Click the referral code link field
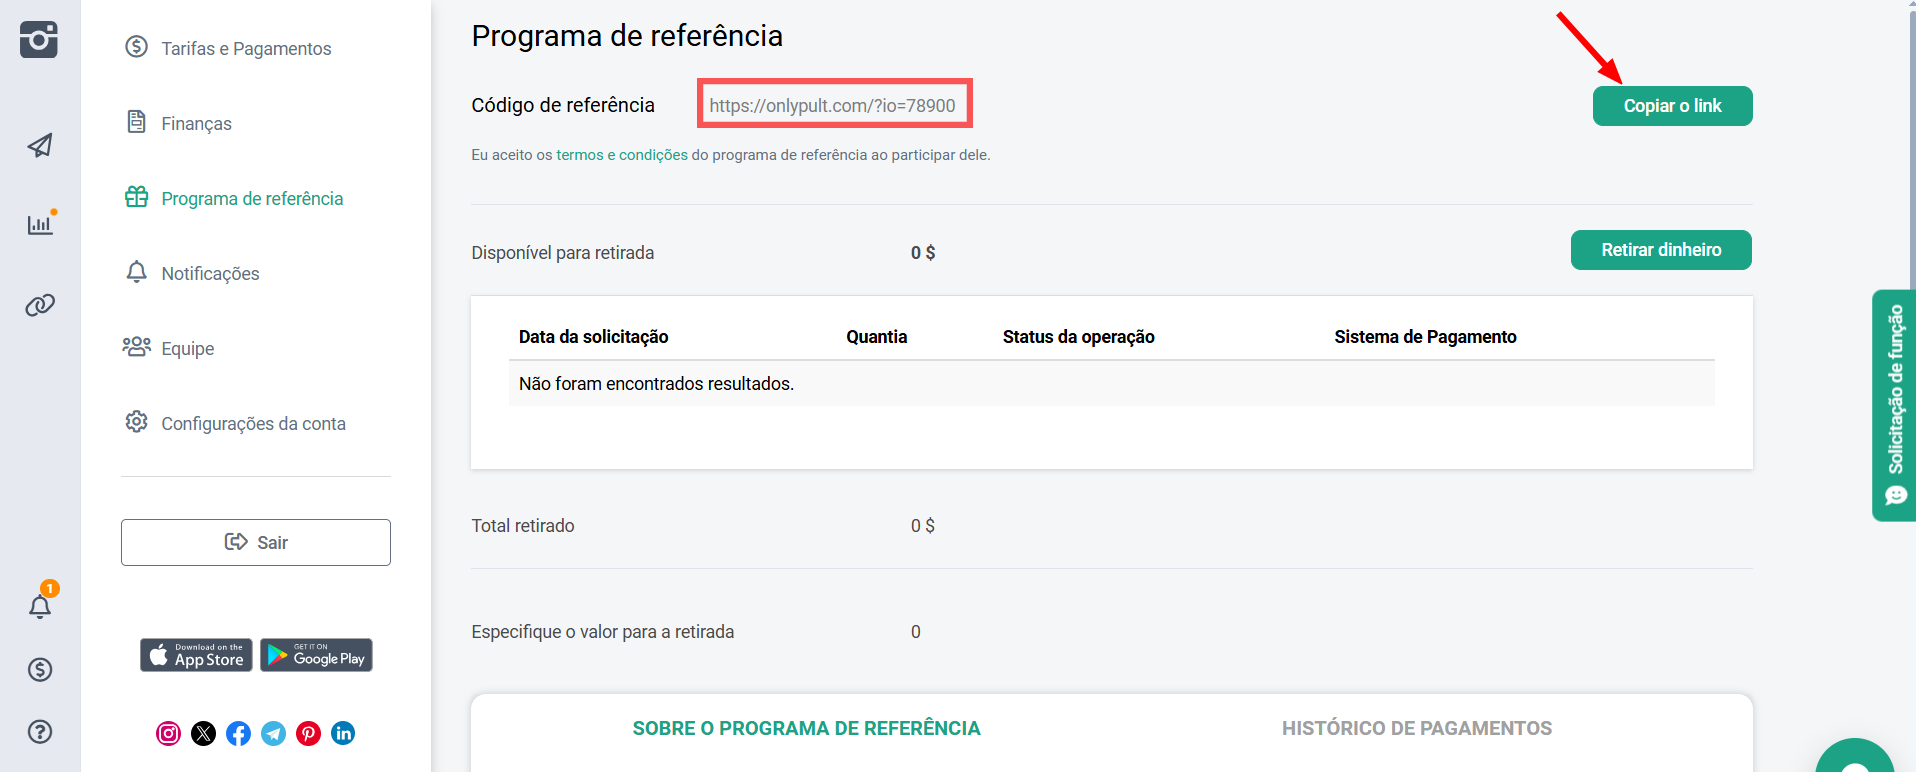The width and height of the screenshot is (1916, 772). (x=833, y=105)
